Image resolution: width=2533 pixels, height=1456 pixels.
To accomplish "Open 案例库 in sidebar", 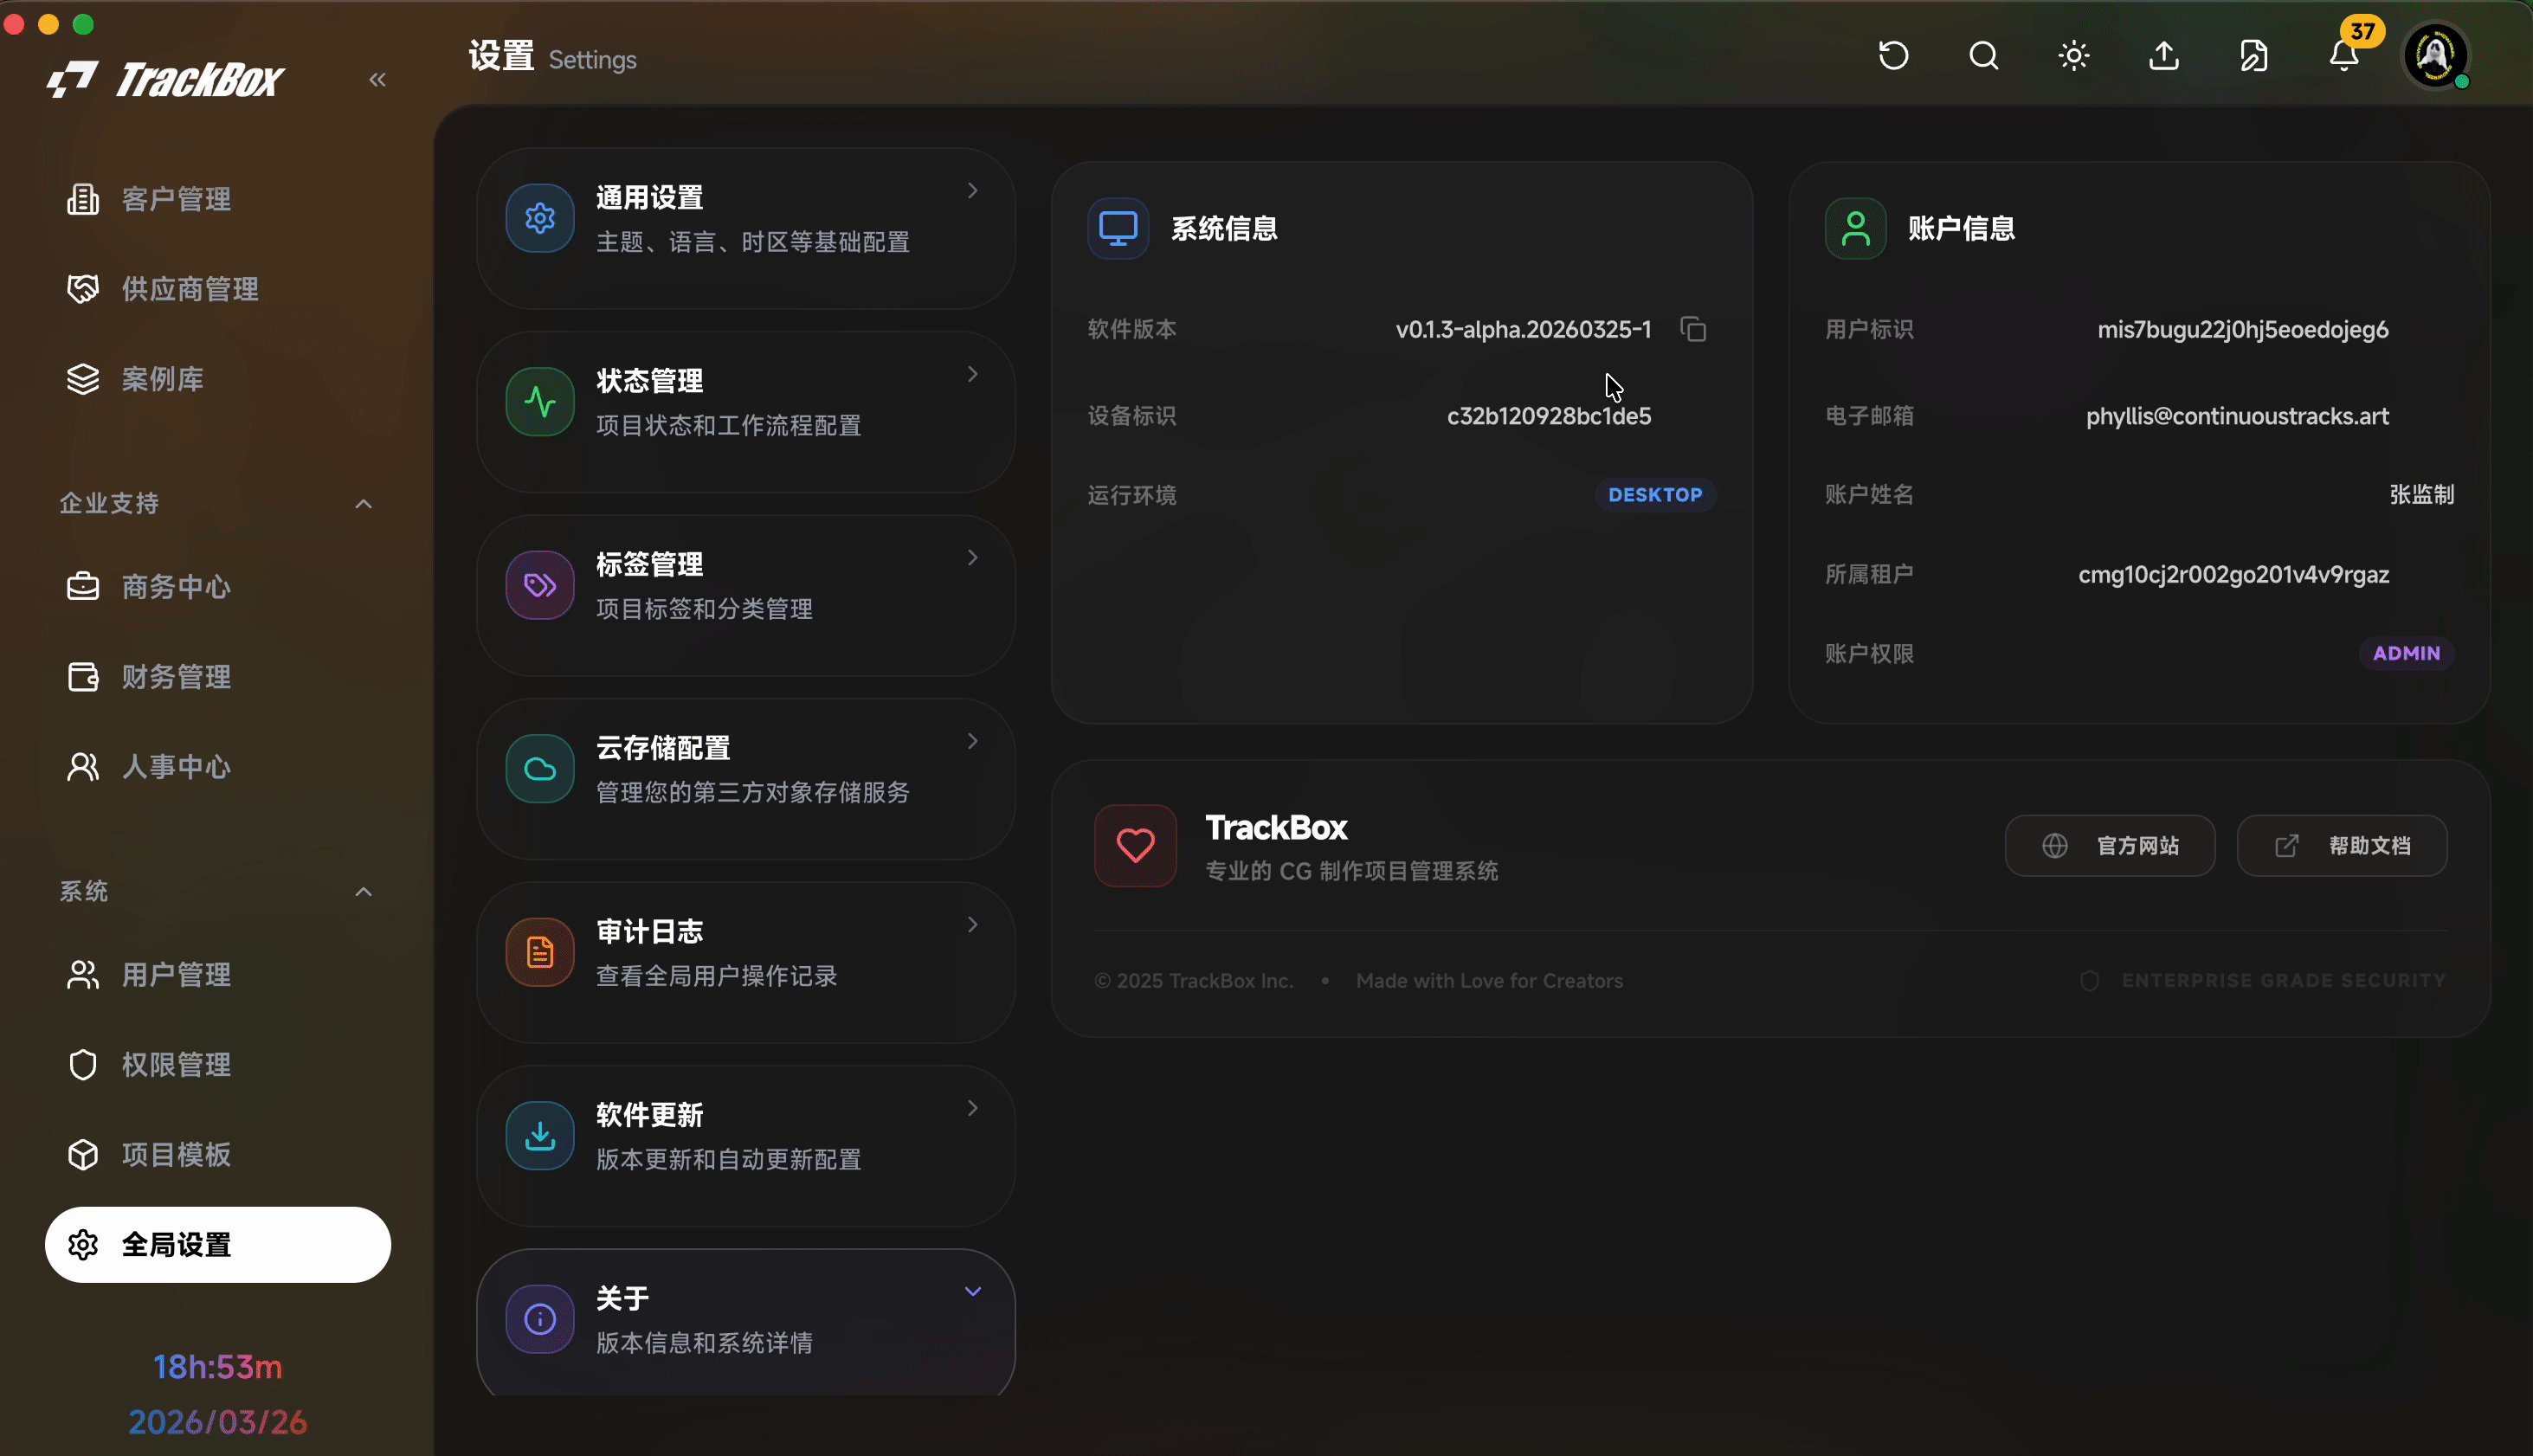I will (218, 379).
